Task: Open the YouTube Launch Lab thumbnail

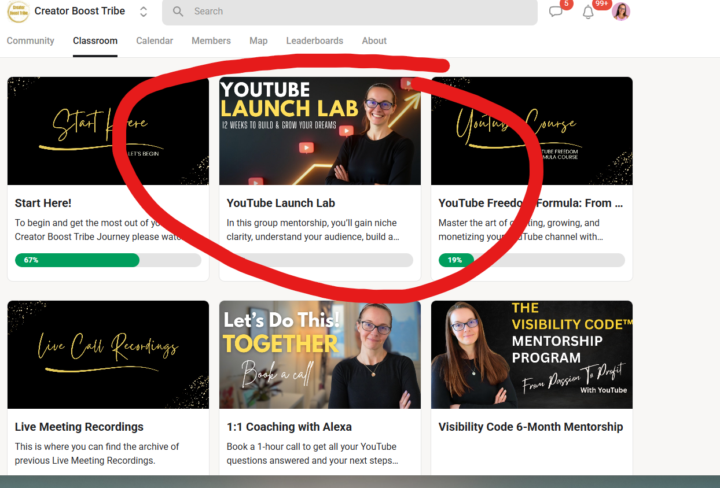Action: pyautogui.click(x=320, y=131)
